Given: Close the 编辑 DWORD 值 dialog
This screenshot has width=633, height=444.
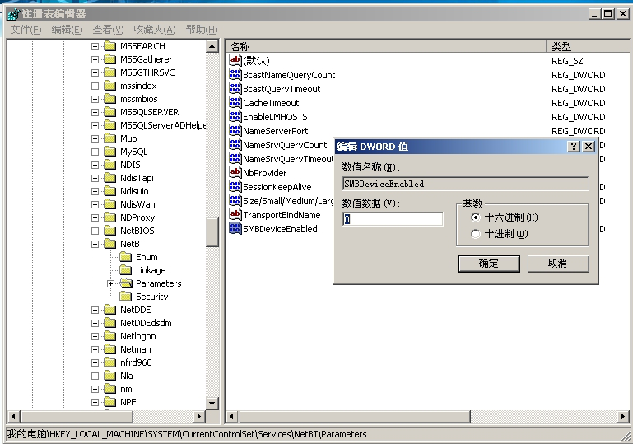Looking at the screenshot, I should point(589,146).
